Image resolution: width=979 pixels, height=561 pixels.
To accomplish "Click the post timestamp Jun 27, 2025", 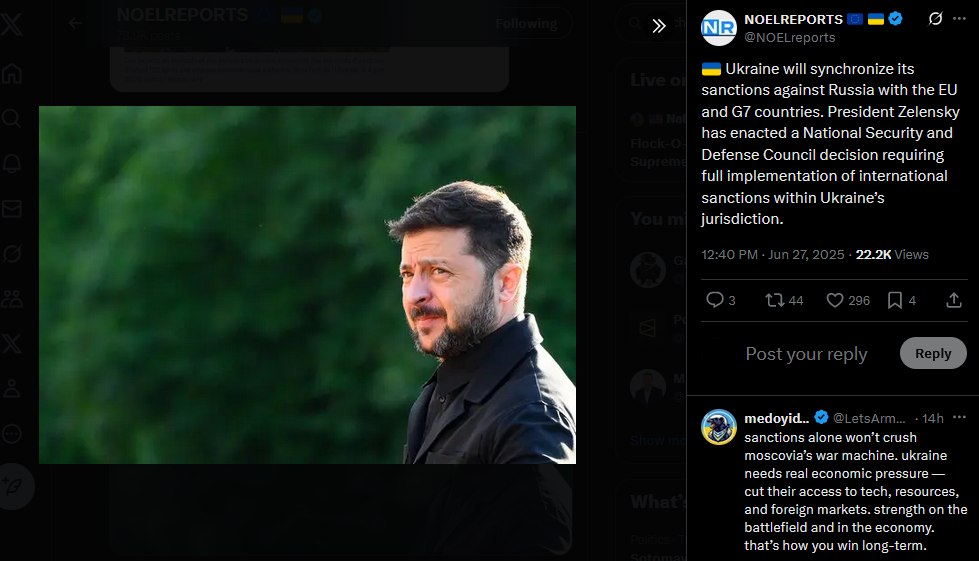I will click(772, 255).
